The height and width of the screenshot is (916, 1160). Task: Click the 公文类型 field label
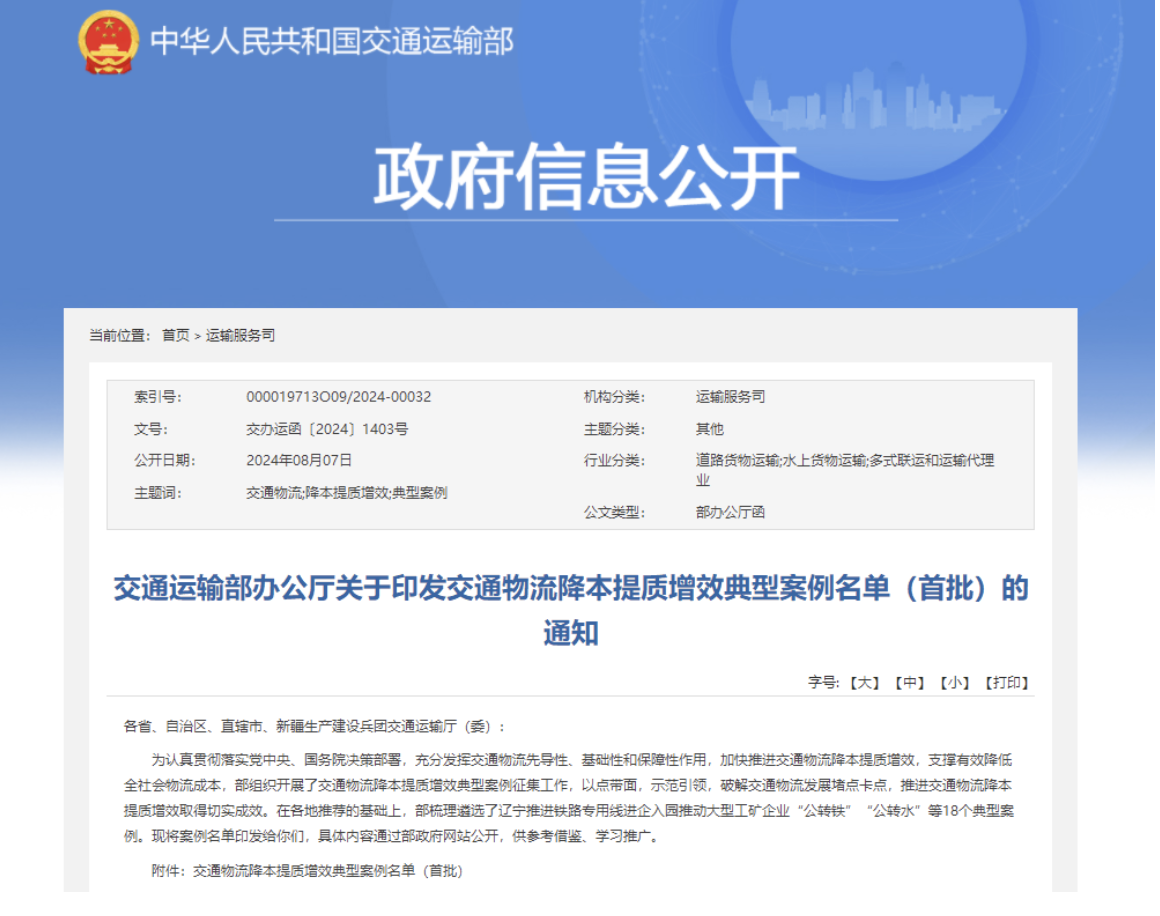[x=614, y=513]
